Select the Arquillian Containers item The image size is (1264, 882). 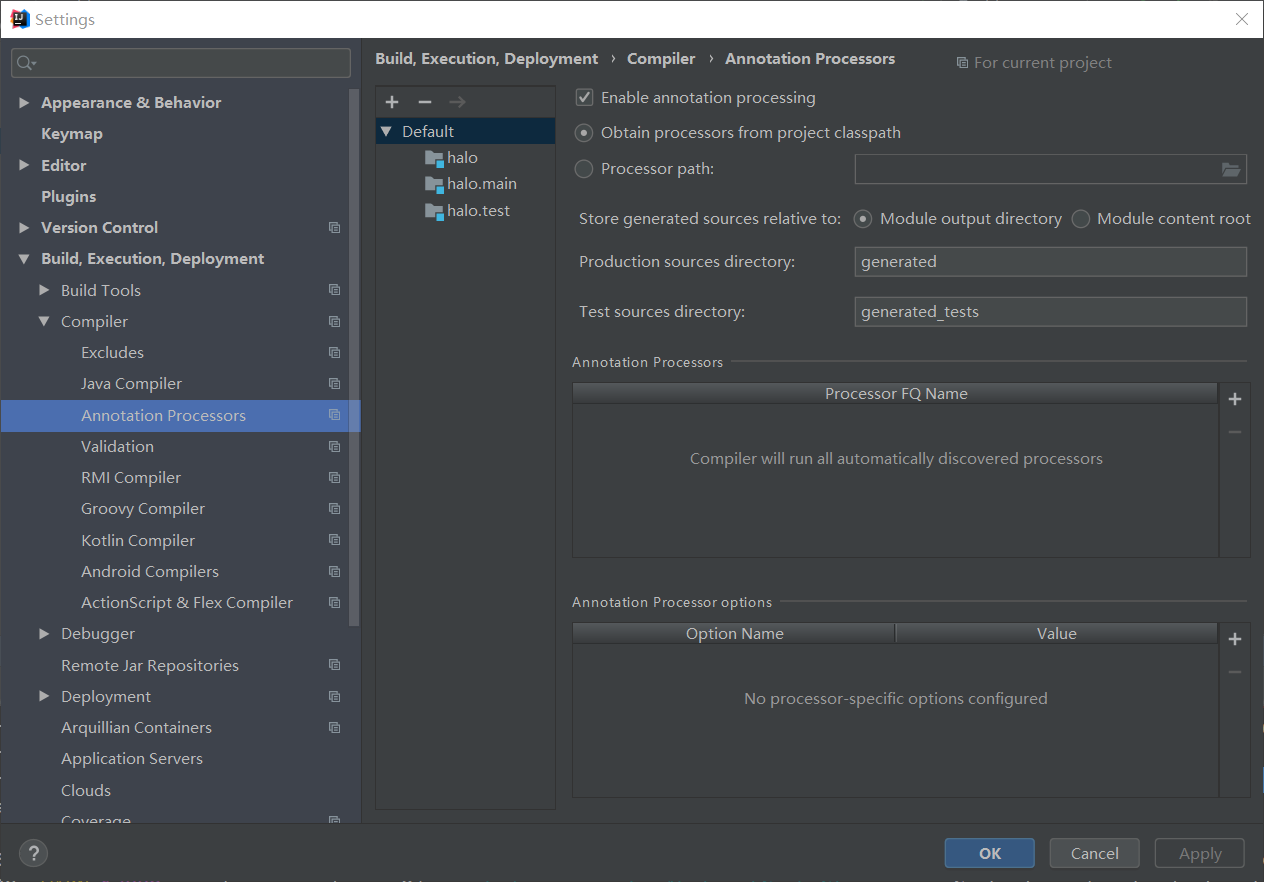136,728
